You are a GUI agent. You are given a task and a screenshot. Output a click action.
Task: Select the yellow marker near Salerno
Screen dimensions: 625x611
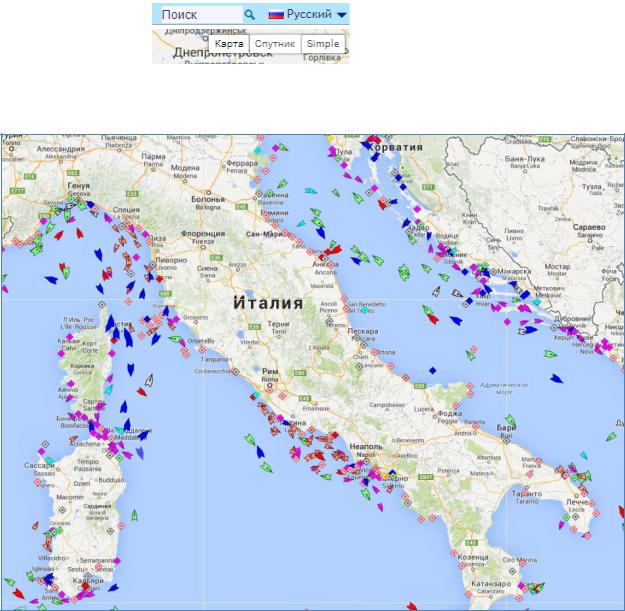[x=385, y=476]
